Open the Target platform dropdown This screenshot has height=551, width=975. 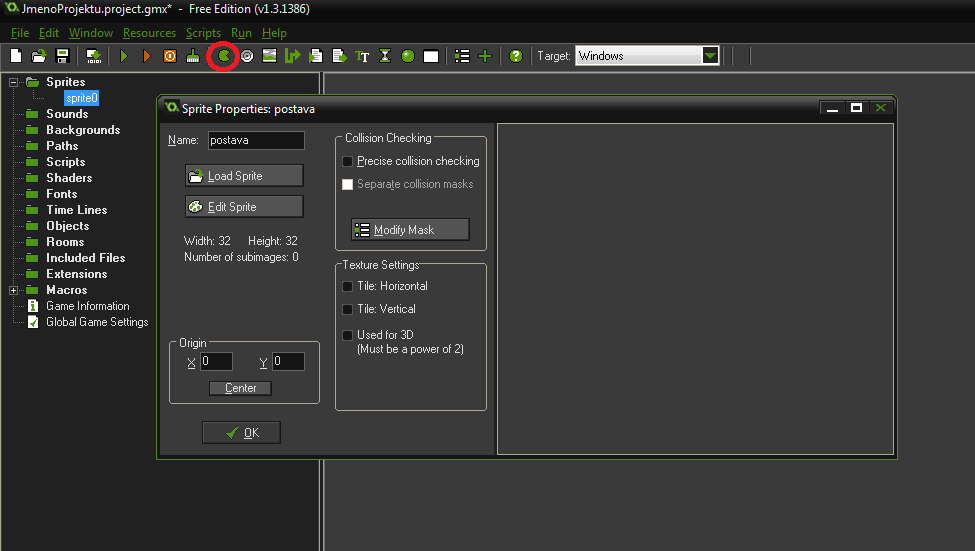point(710,56)
